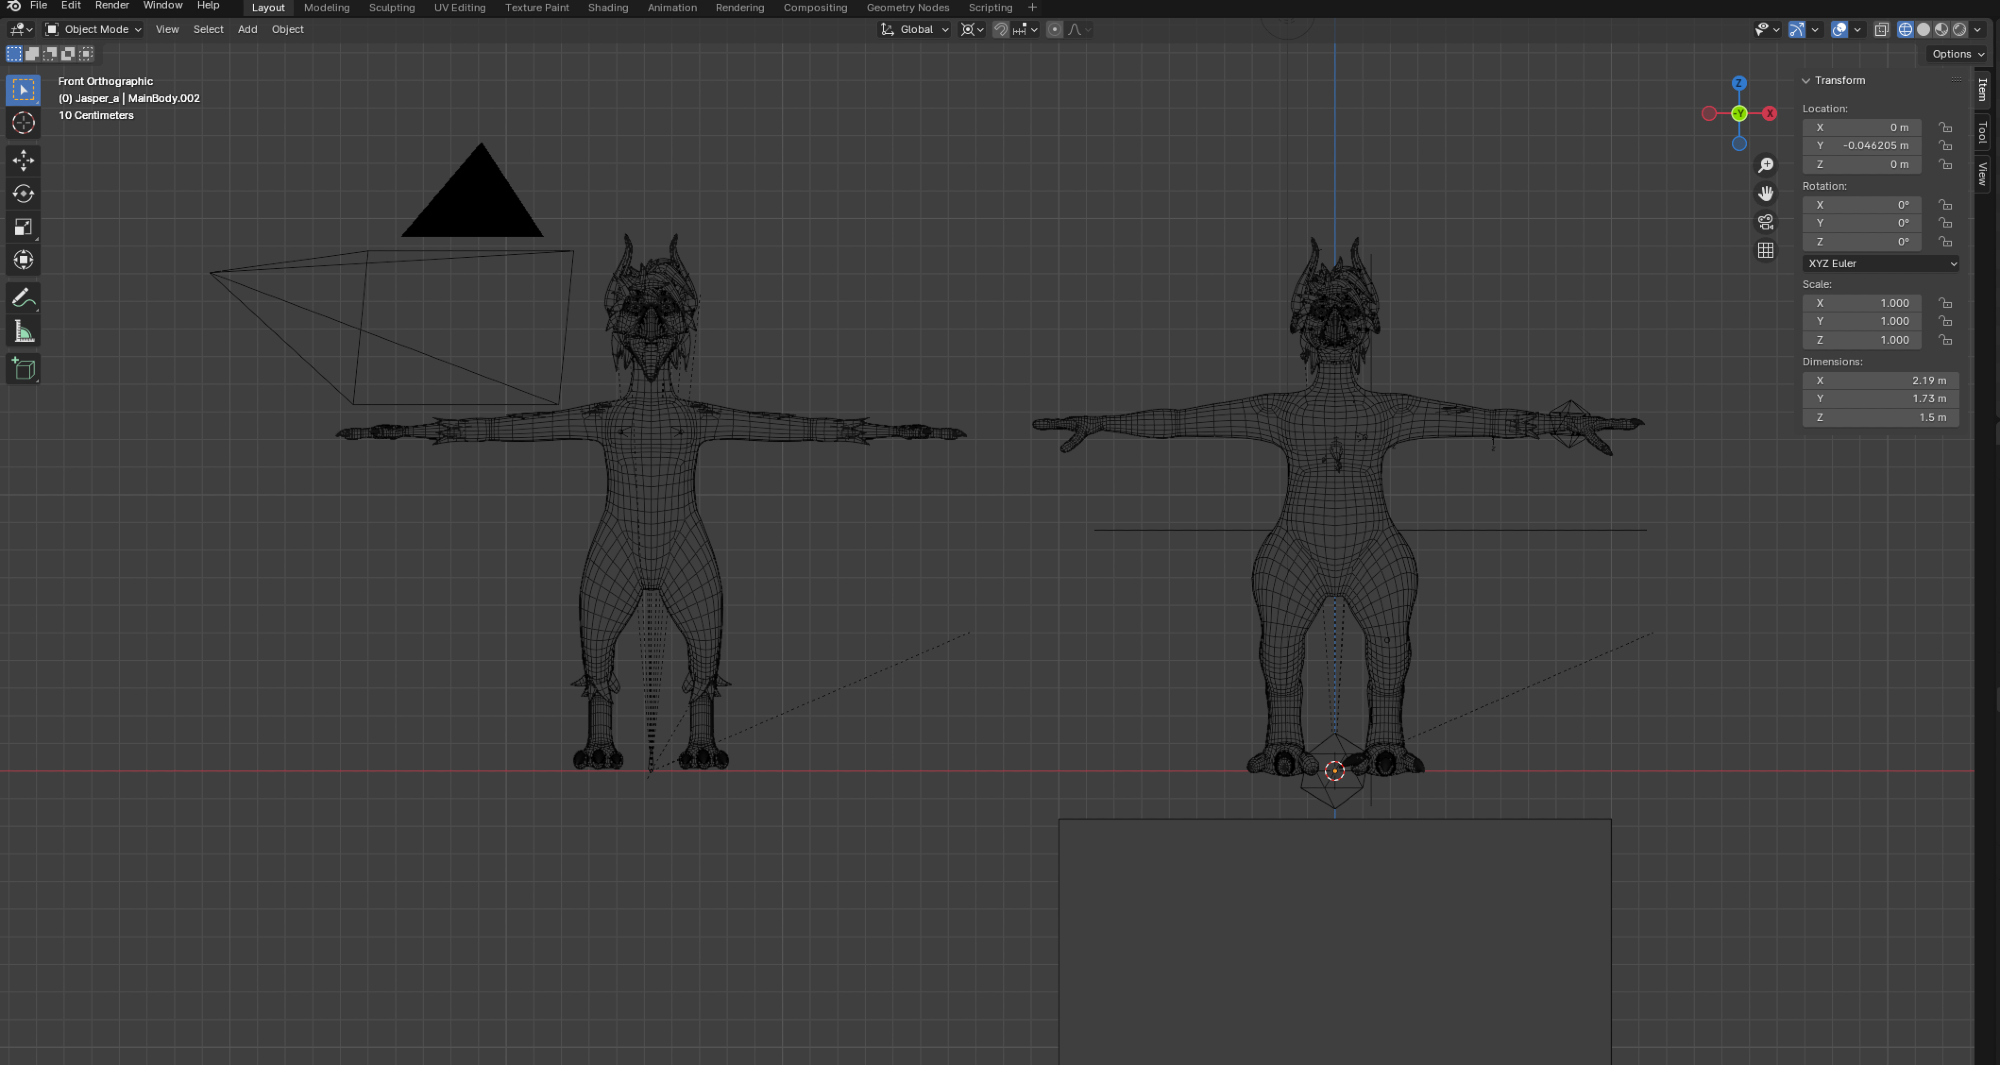This screenshot has height=1065, width=2000.
Task: Select the Move tool in the toolbar
Action: (x=23, y=160)
